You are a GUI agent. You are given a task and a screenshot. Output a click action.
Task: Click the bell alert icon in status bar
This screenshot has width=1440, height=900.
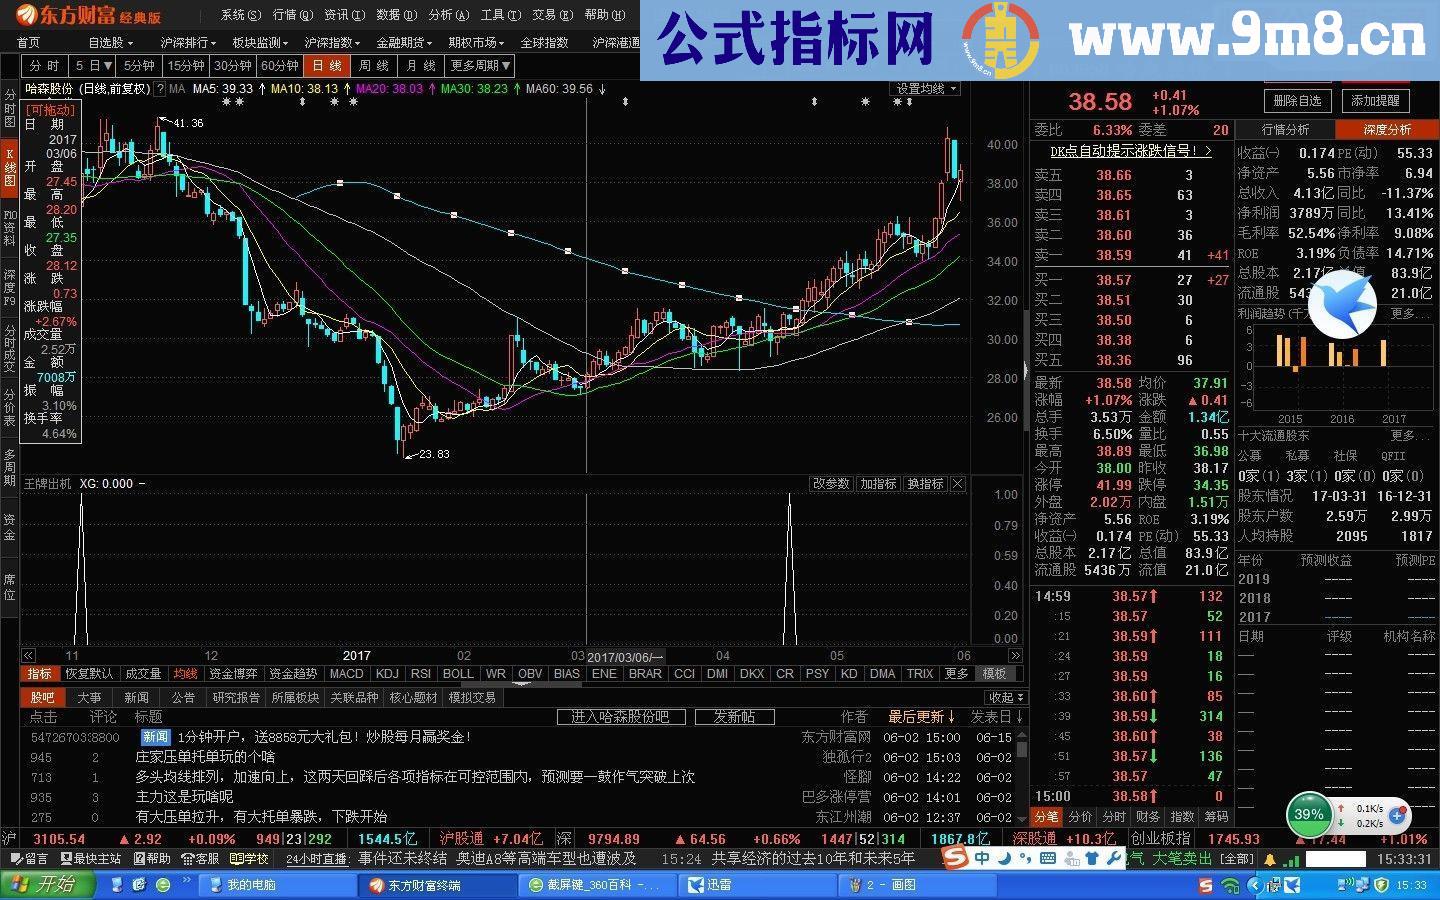point(1270,859)
